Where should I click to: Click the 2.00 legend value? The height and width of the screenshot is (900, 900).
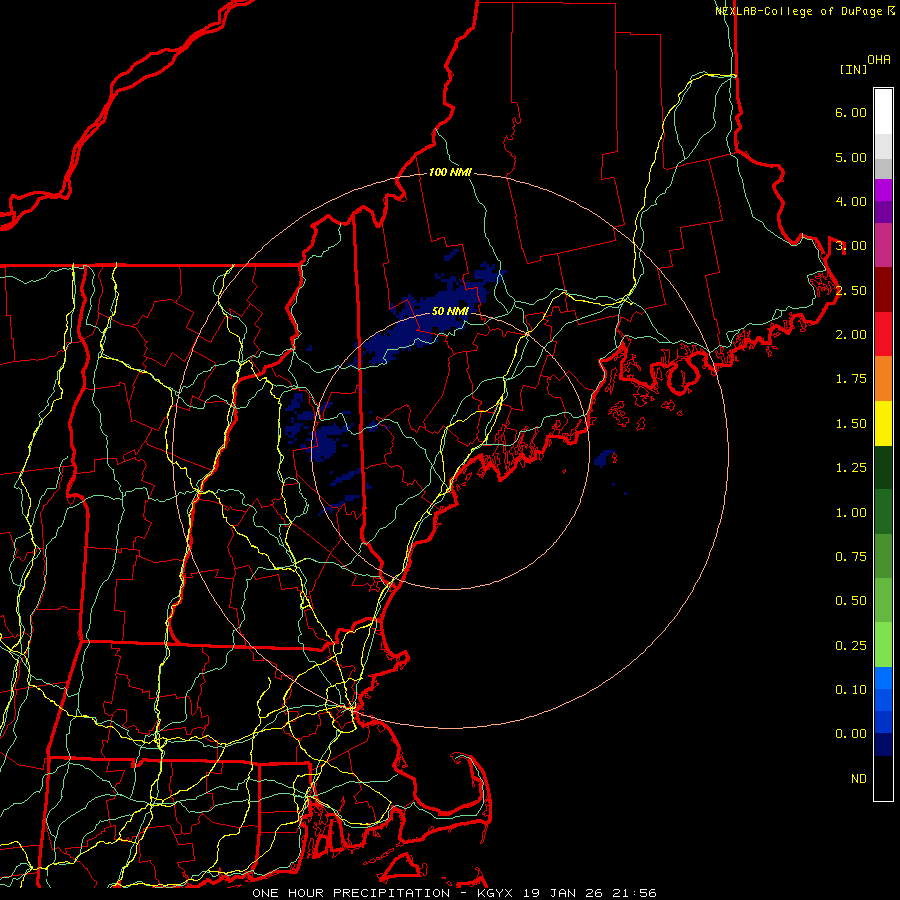coord(851,335)
